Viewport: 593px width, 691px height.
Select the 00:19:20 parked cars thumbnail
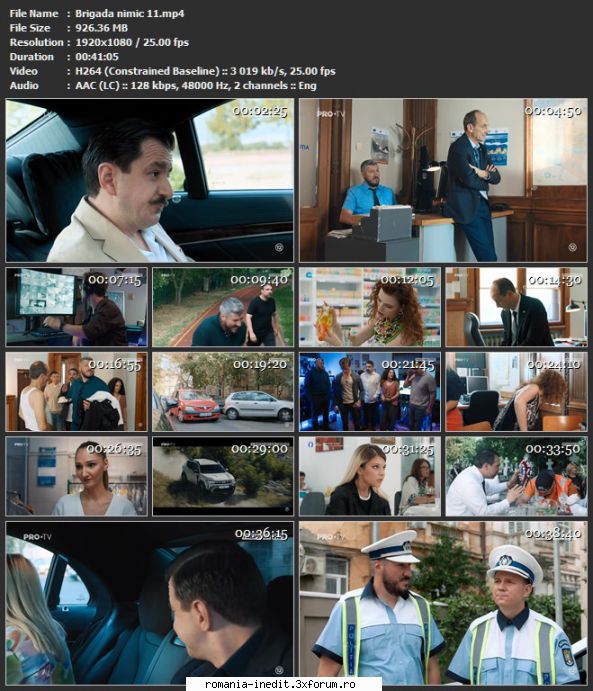click(x=223, y=391)
